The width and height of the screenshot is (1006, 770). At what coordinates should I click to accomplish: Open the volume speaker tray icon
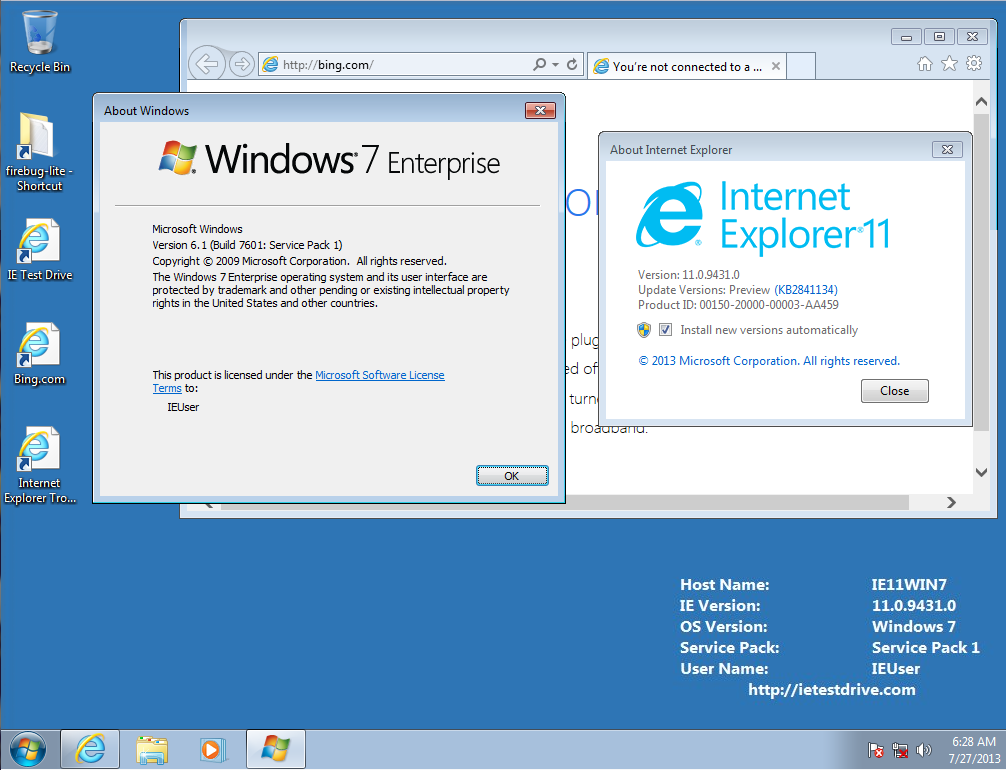click(924, 749)
